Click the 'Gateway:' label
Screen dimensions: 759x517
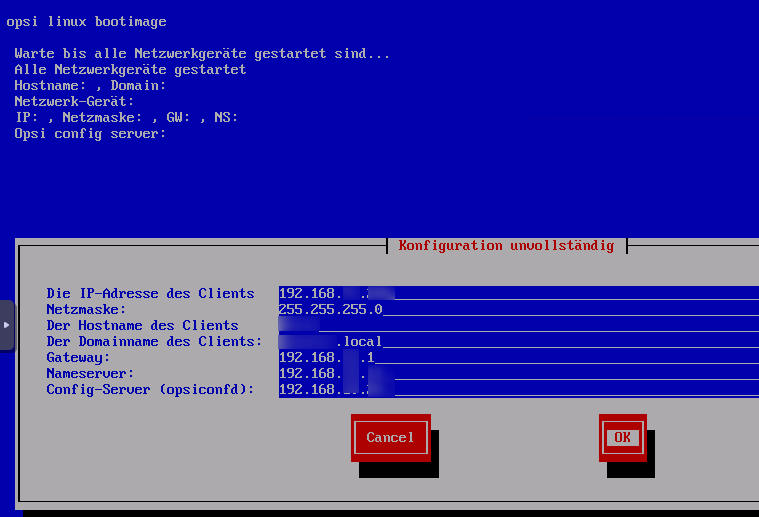pyautogui.click(x=78, y=357)
